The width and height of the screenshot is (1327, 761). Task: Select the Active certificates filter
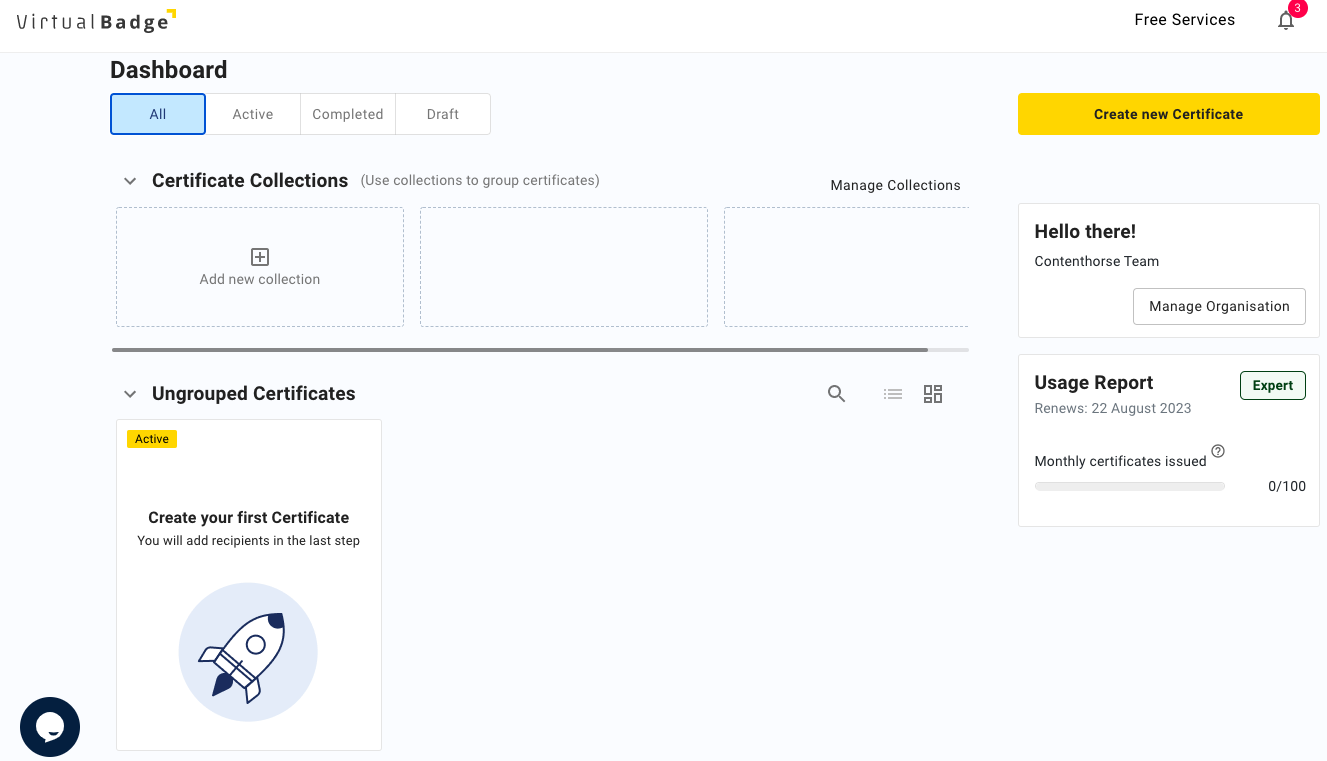pyautogui.click(x=252, y=113)
